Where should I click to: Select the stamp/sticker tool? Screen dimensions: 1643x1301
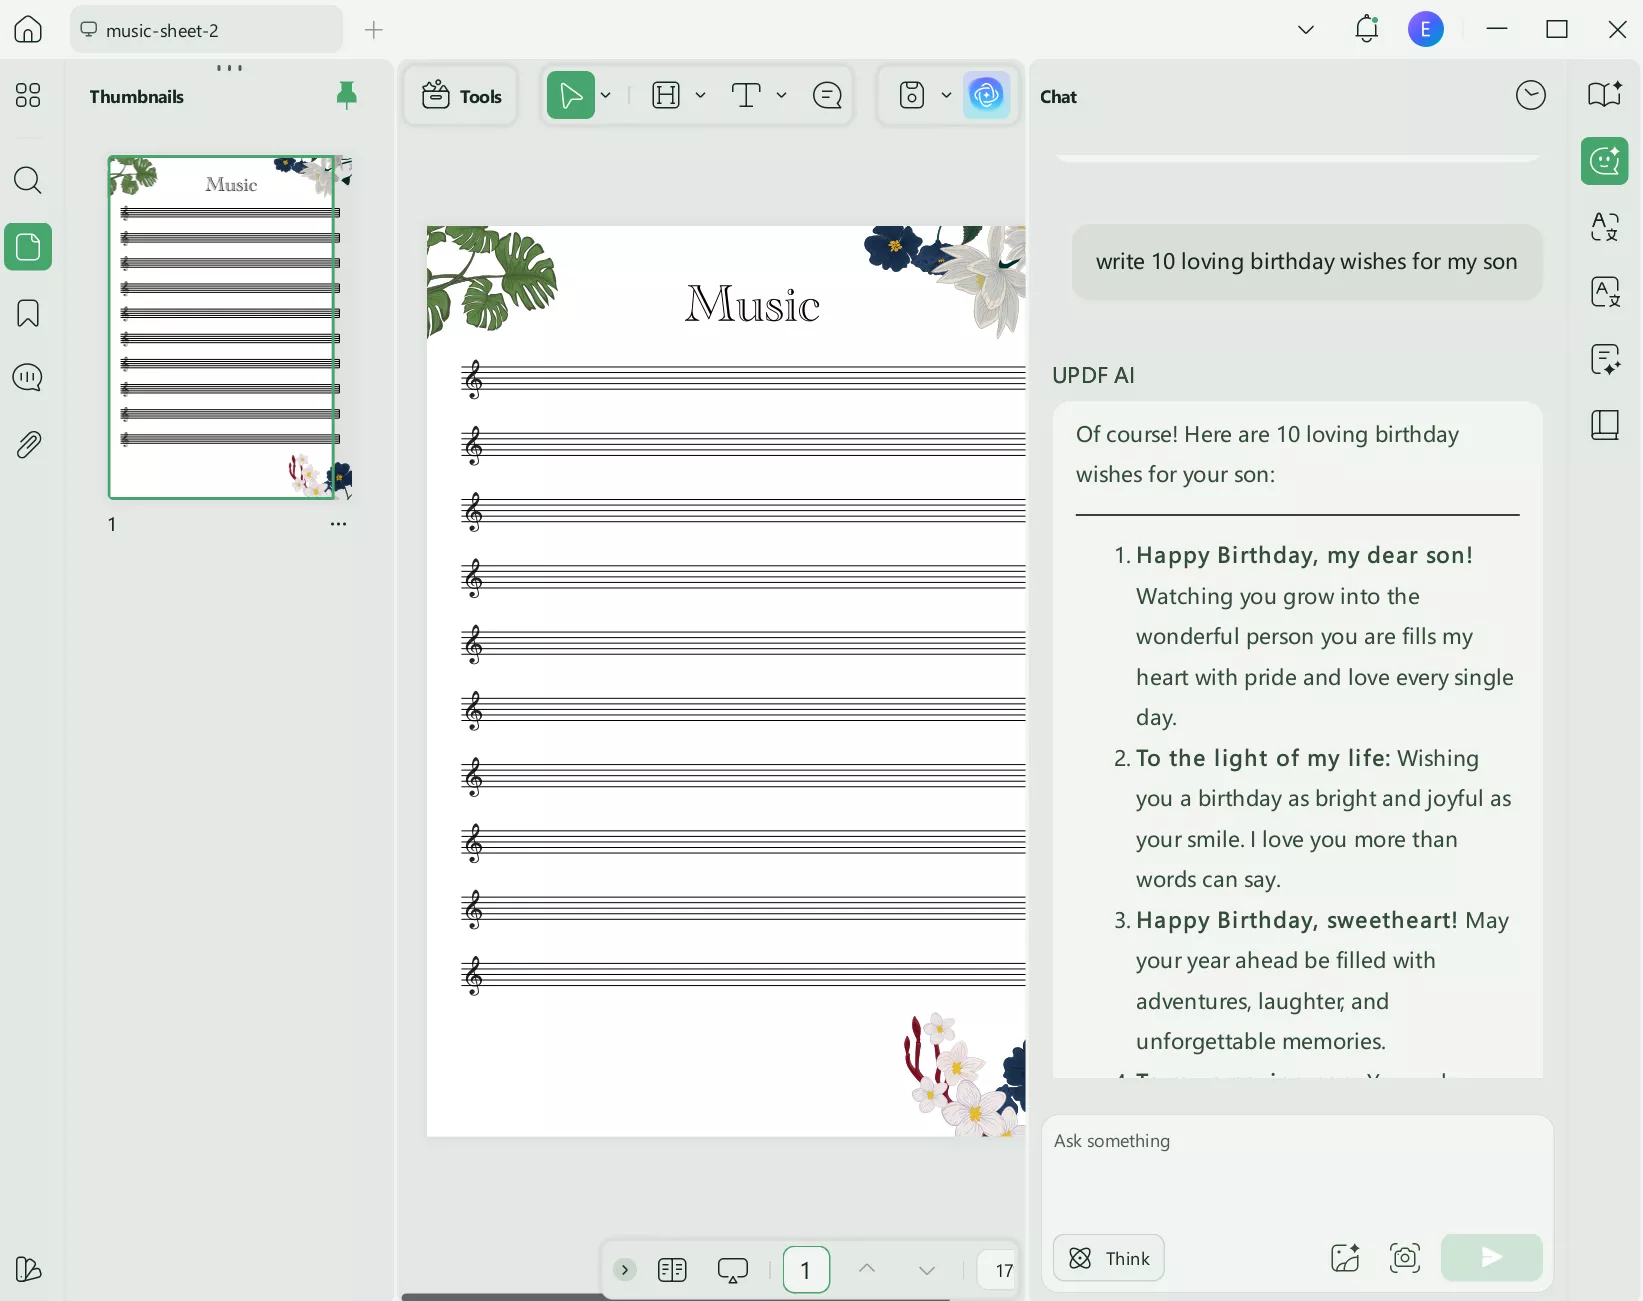(913, 96)
